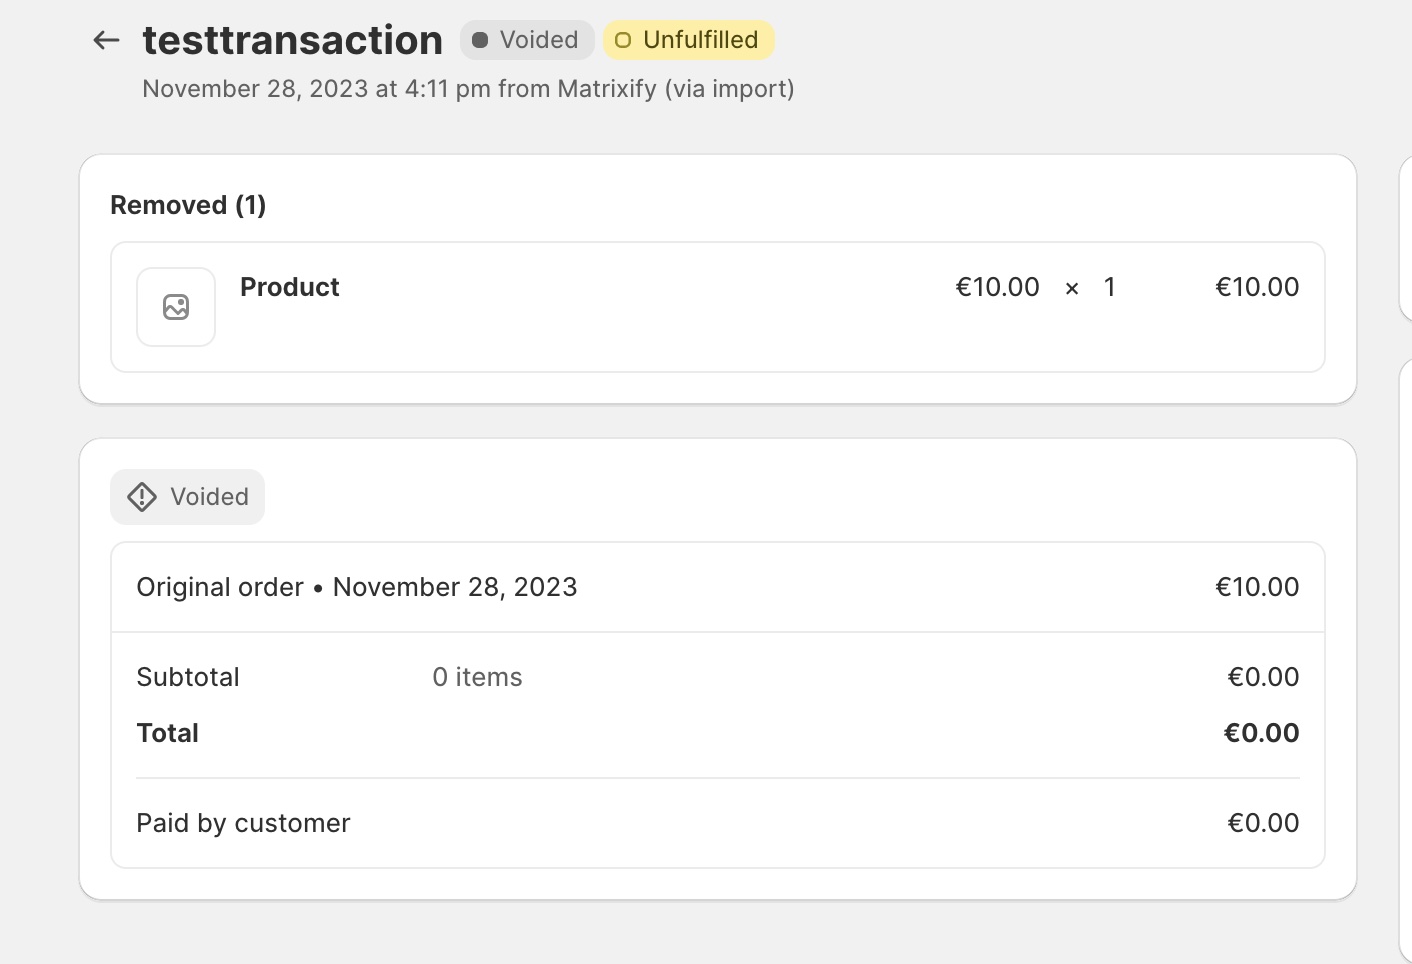Click the diamond alert icon beside Voided
Screen dimensions: 1412x964
pos(141,496)
